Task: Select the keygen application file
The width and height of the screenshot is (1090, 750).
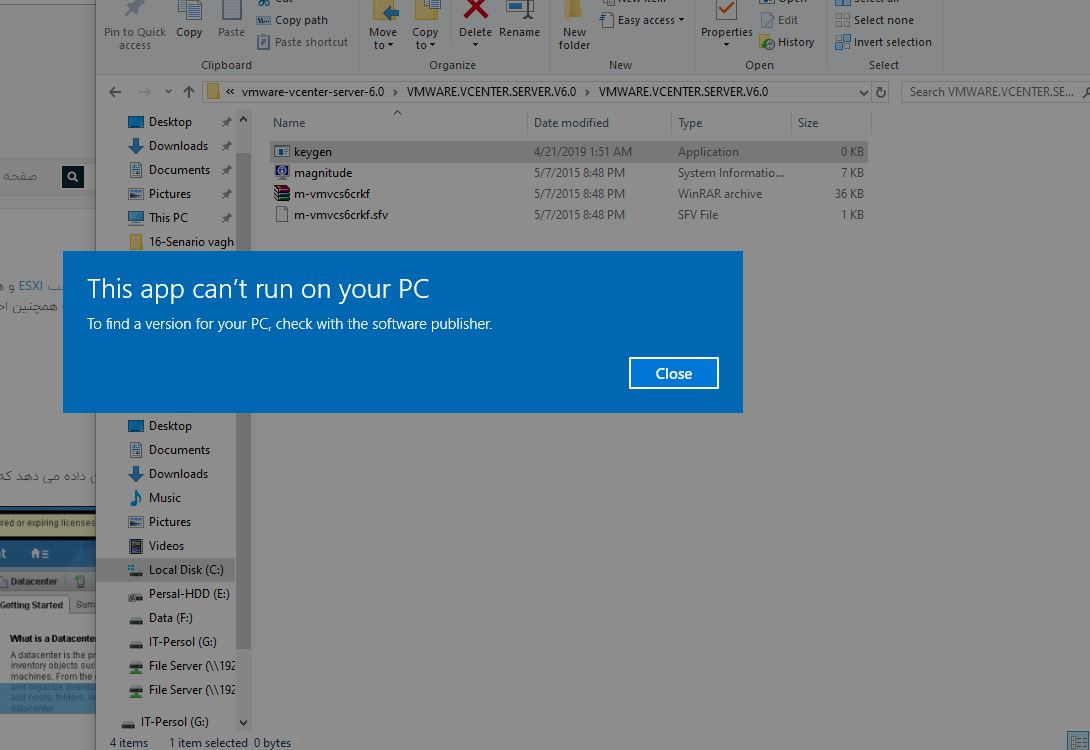Action: tap(313, 152)
